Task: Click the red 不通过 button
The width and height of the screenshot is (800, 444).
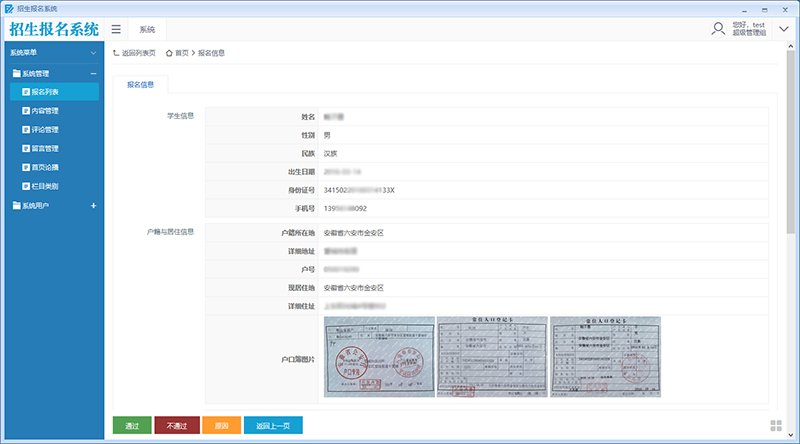Action: coord(177,426)
